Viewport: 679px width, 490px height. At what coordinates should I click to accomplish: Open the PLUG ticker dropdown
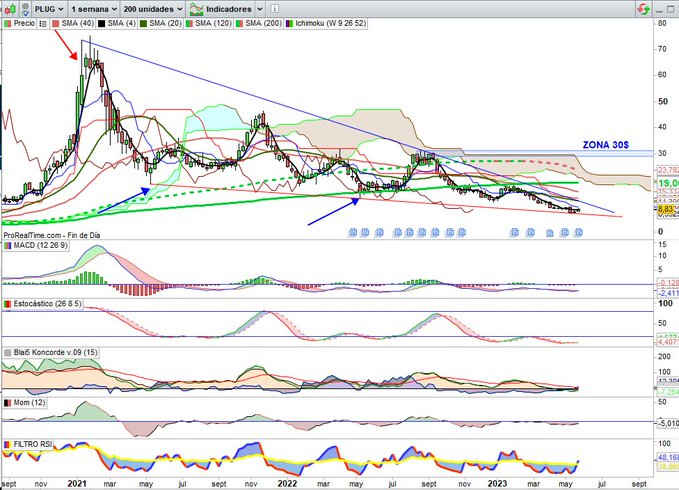[x=48, y=9]
